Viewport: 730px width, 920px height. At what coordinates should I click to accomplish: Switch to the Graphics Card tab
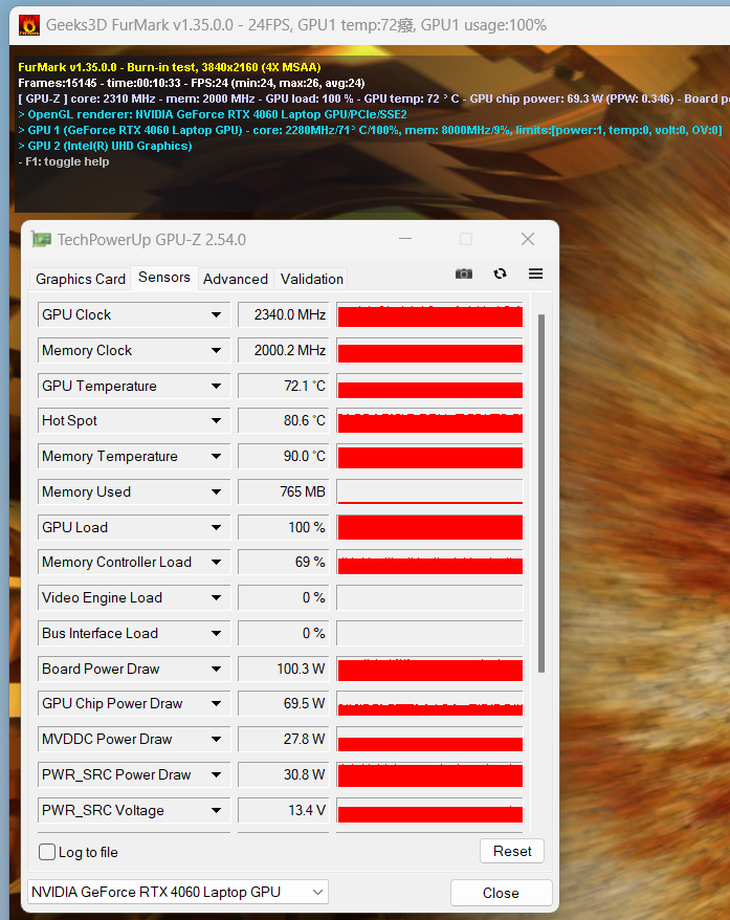click(x=80, y=279)
